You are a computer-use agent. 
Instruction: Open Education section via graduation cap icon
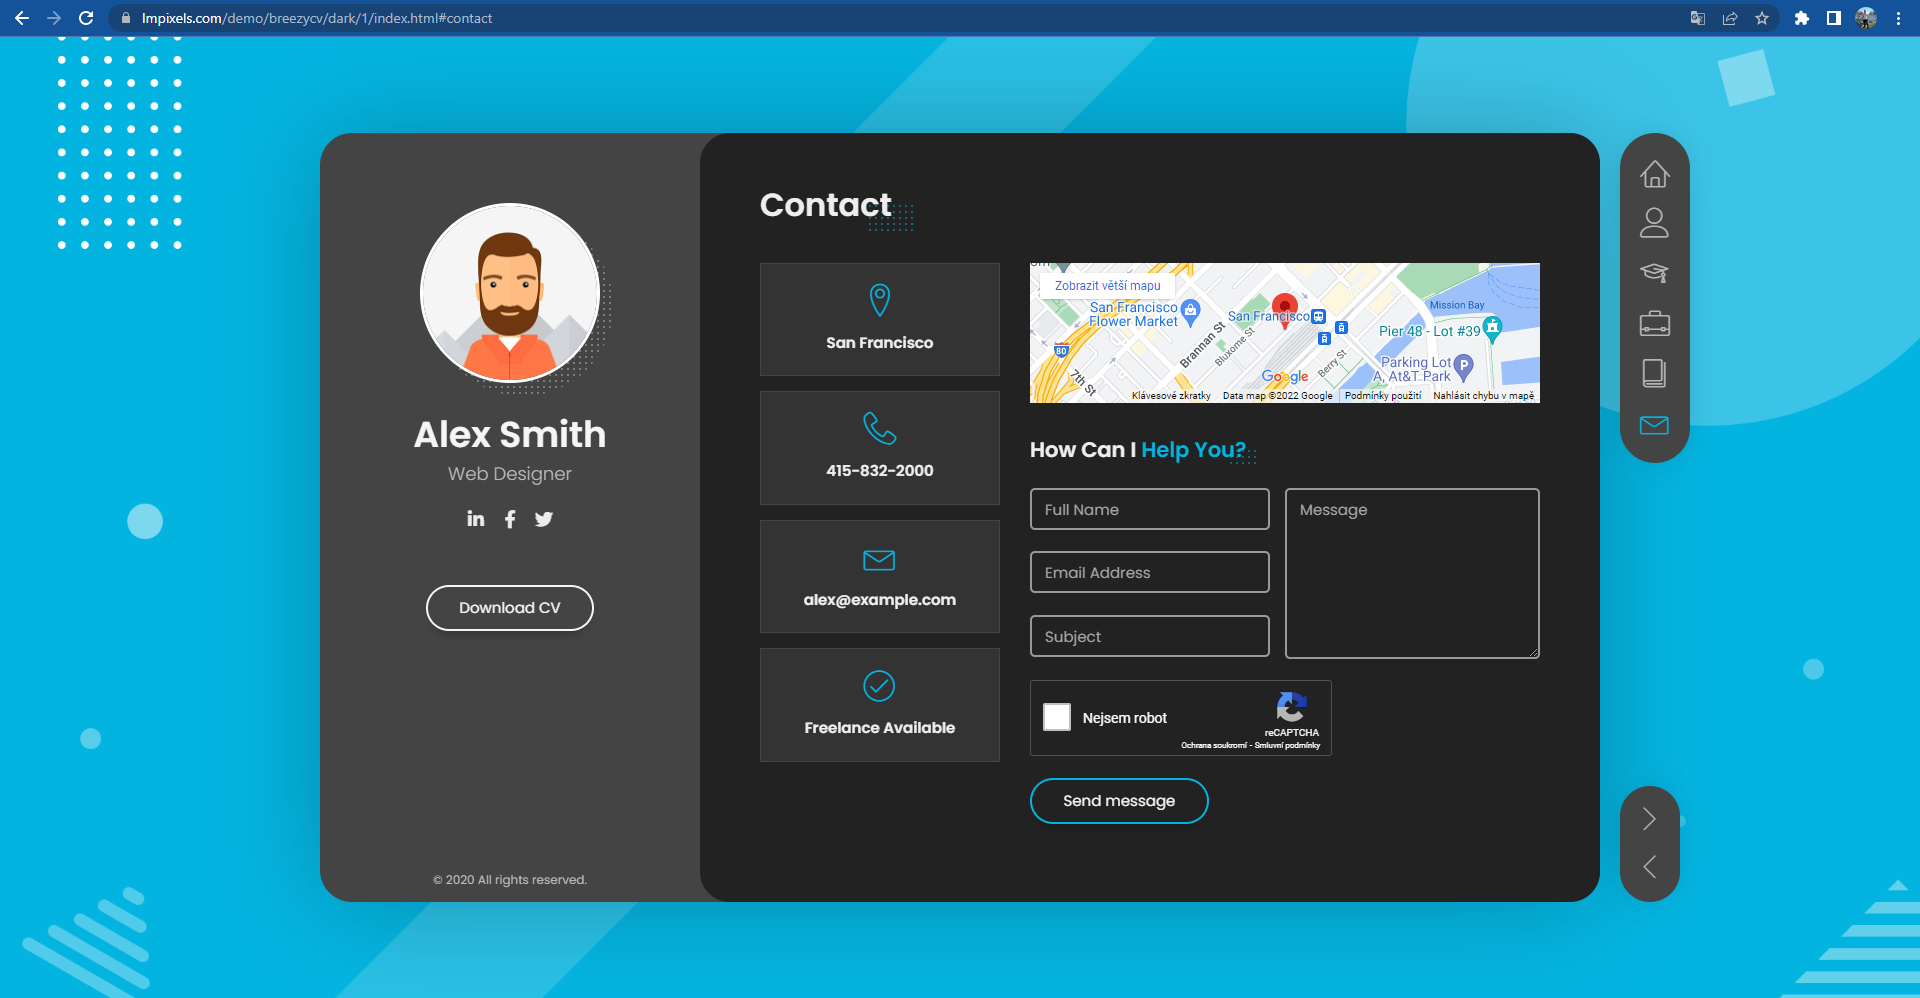pyautogui.click(x=1654, y=273)
